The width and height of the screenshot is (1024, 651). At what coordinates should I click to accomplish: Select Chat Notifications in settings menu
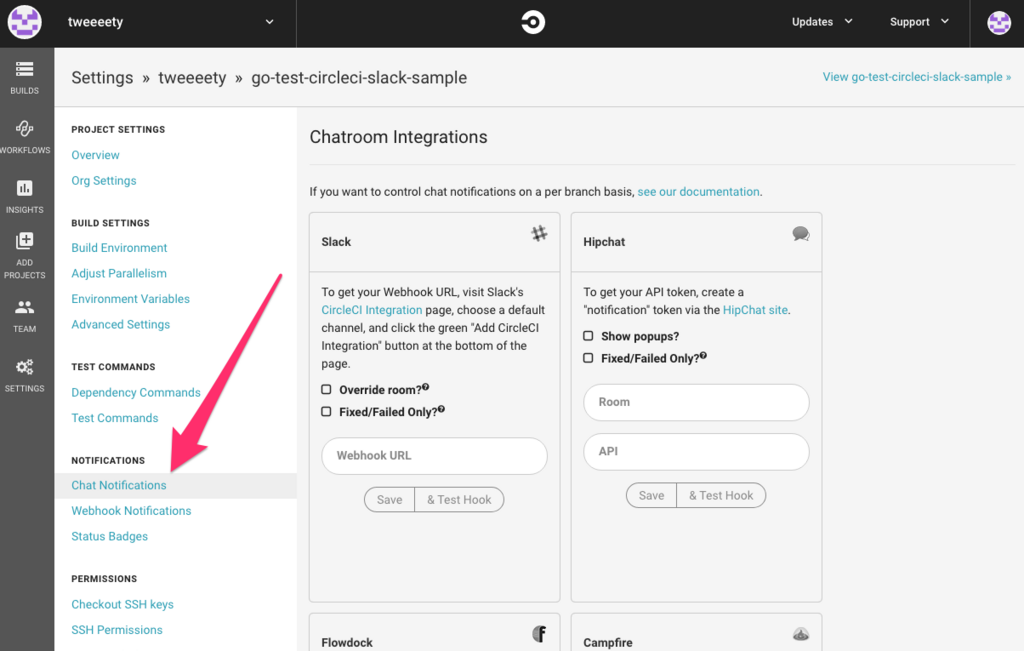click(x=119, y=486)
